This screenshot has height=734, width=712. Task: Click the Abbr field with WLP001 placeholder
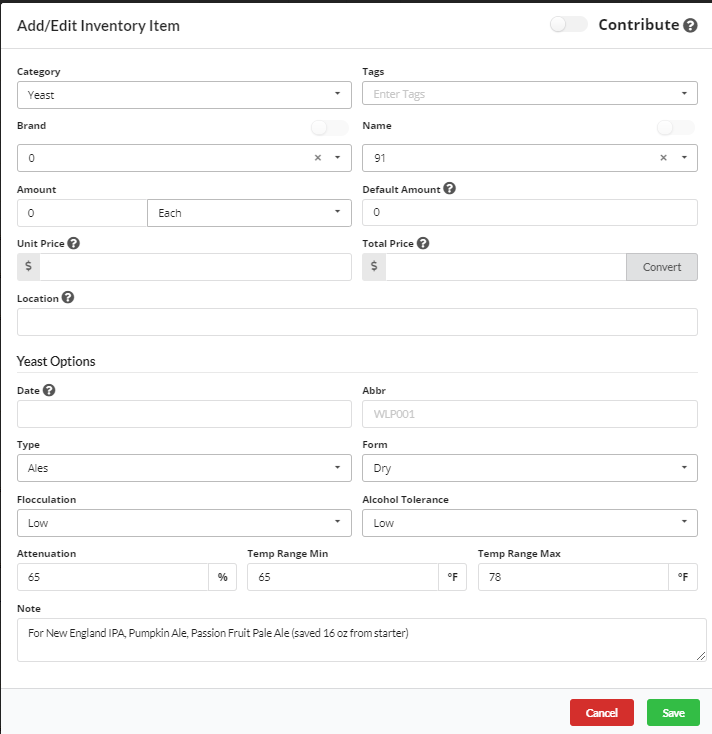click(x=530, y=414)
